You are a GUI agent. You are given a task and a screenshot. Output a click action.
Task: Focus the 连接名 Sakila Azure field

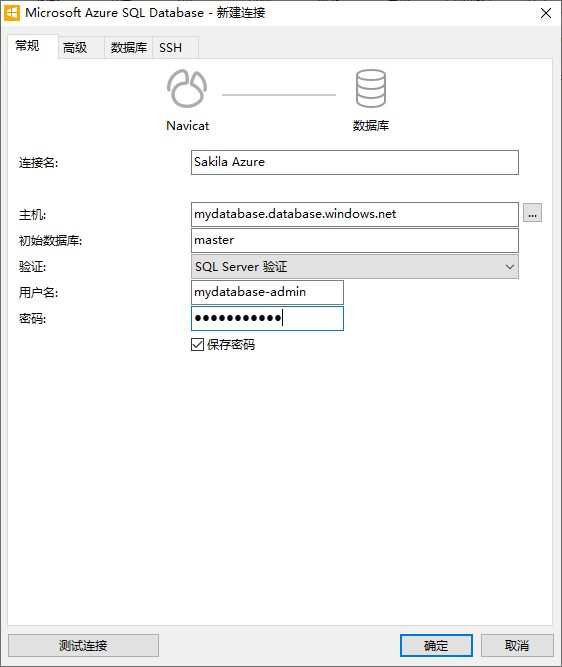point(354,162)
